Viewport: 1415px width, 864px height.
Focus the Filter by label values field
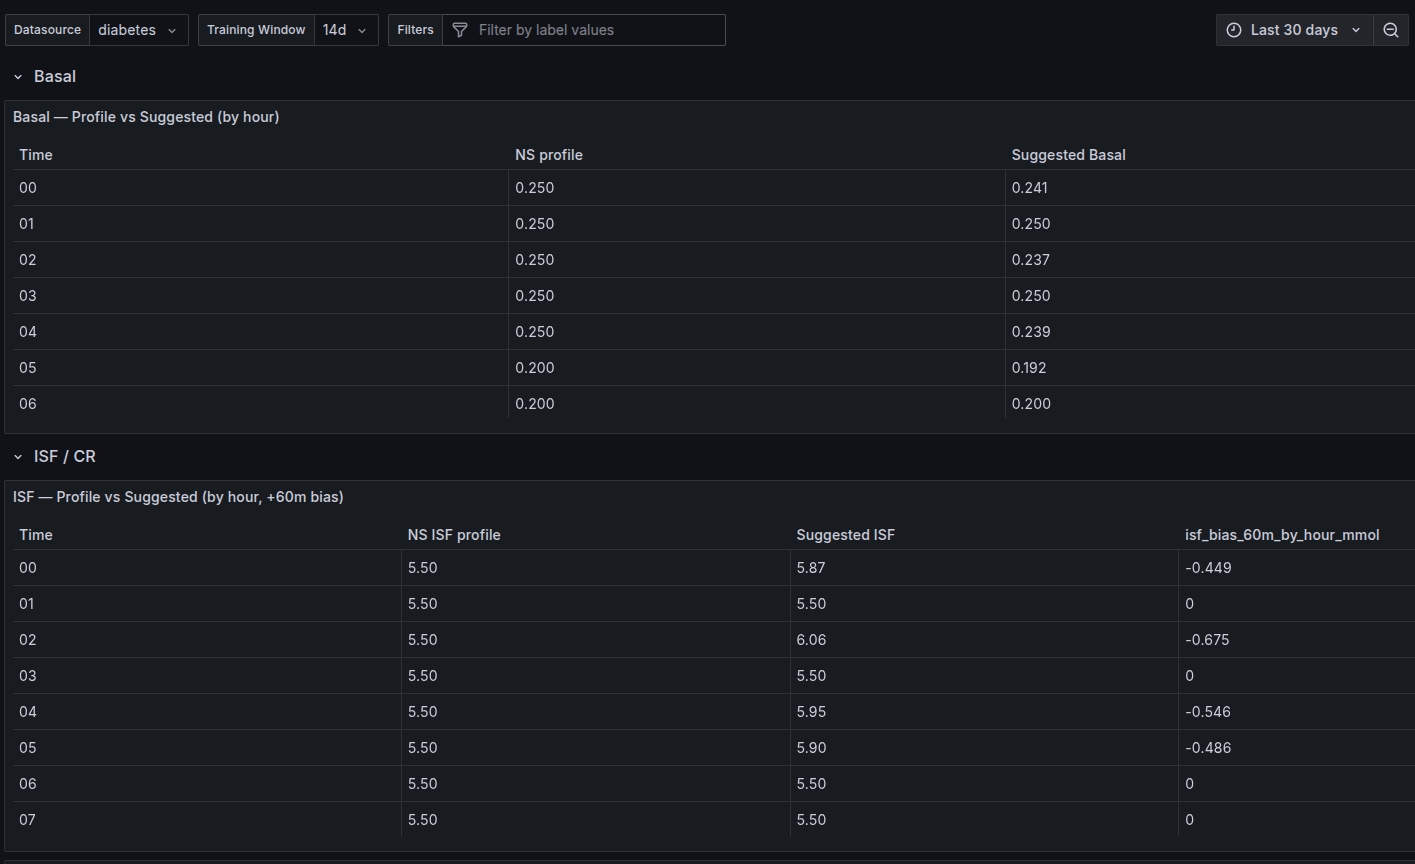[595, 30]
